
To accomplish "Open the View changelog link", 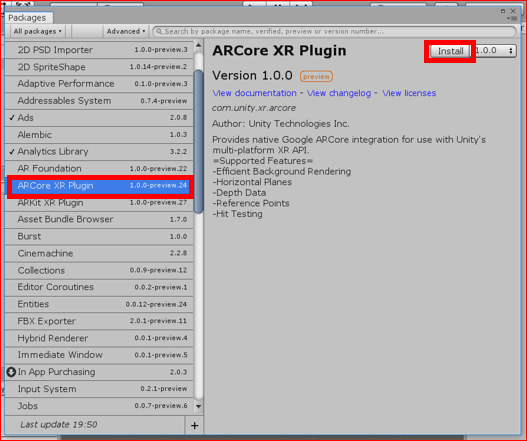I will (x=339, y=93).
